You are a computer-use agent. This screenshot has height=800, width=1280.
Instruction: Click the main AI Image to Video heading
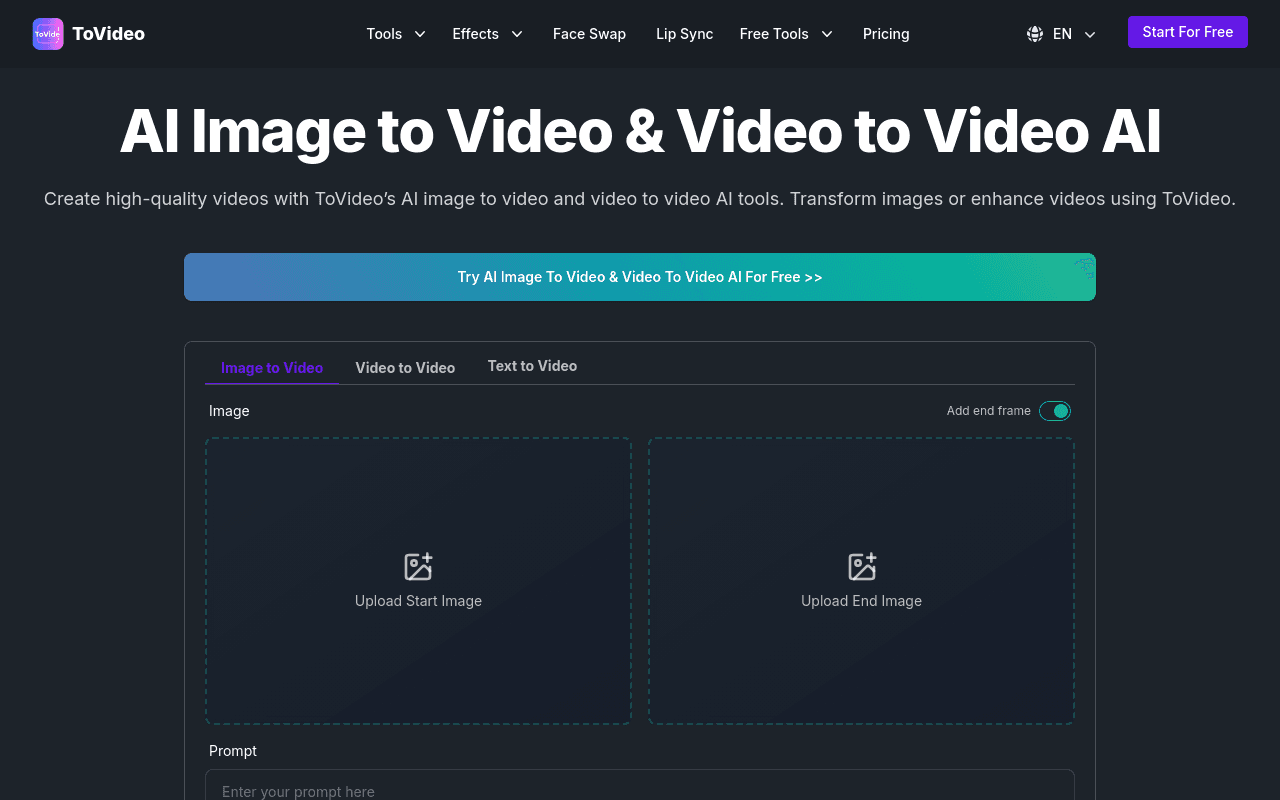tap(640, 131)
